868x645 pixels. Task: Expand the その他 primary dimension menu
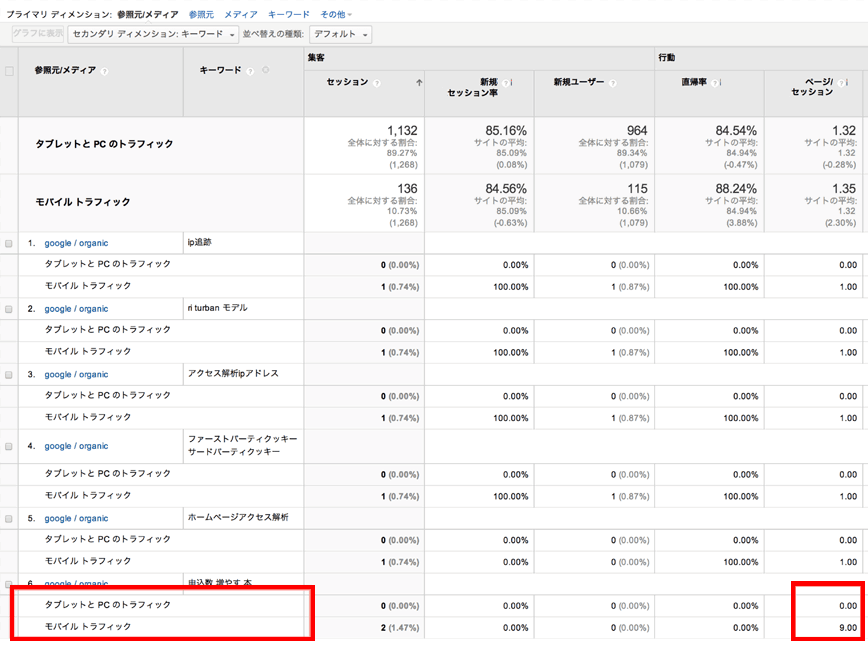pyautogui.click(x=335, y=15)
